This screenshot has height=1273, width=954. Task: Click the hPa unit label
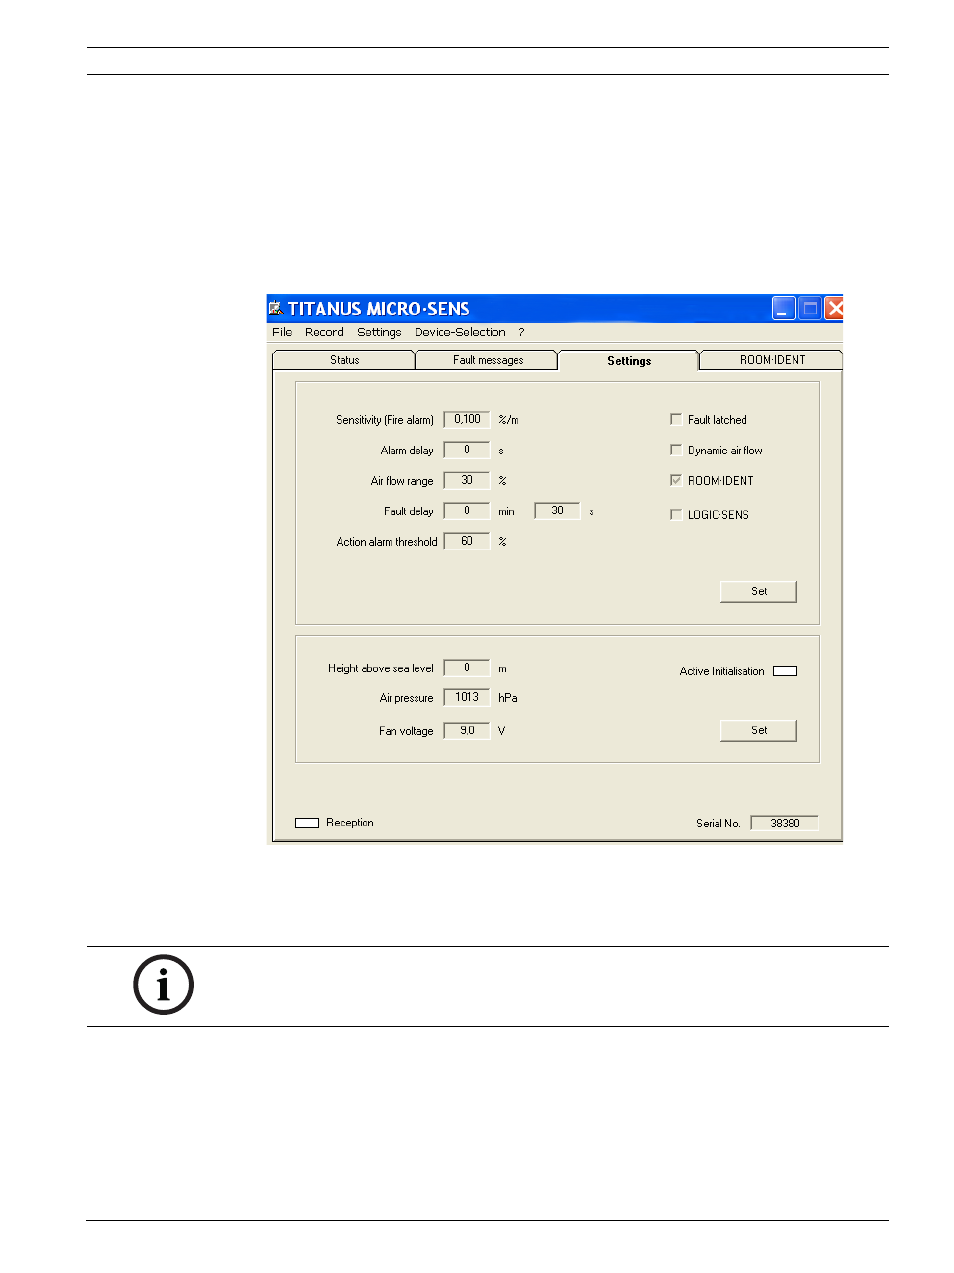point(508,698)
